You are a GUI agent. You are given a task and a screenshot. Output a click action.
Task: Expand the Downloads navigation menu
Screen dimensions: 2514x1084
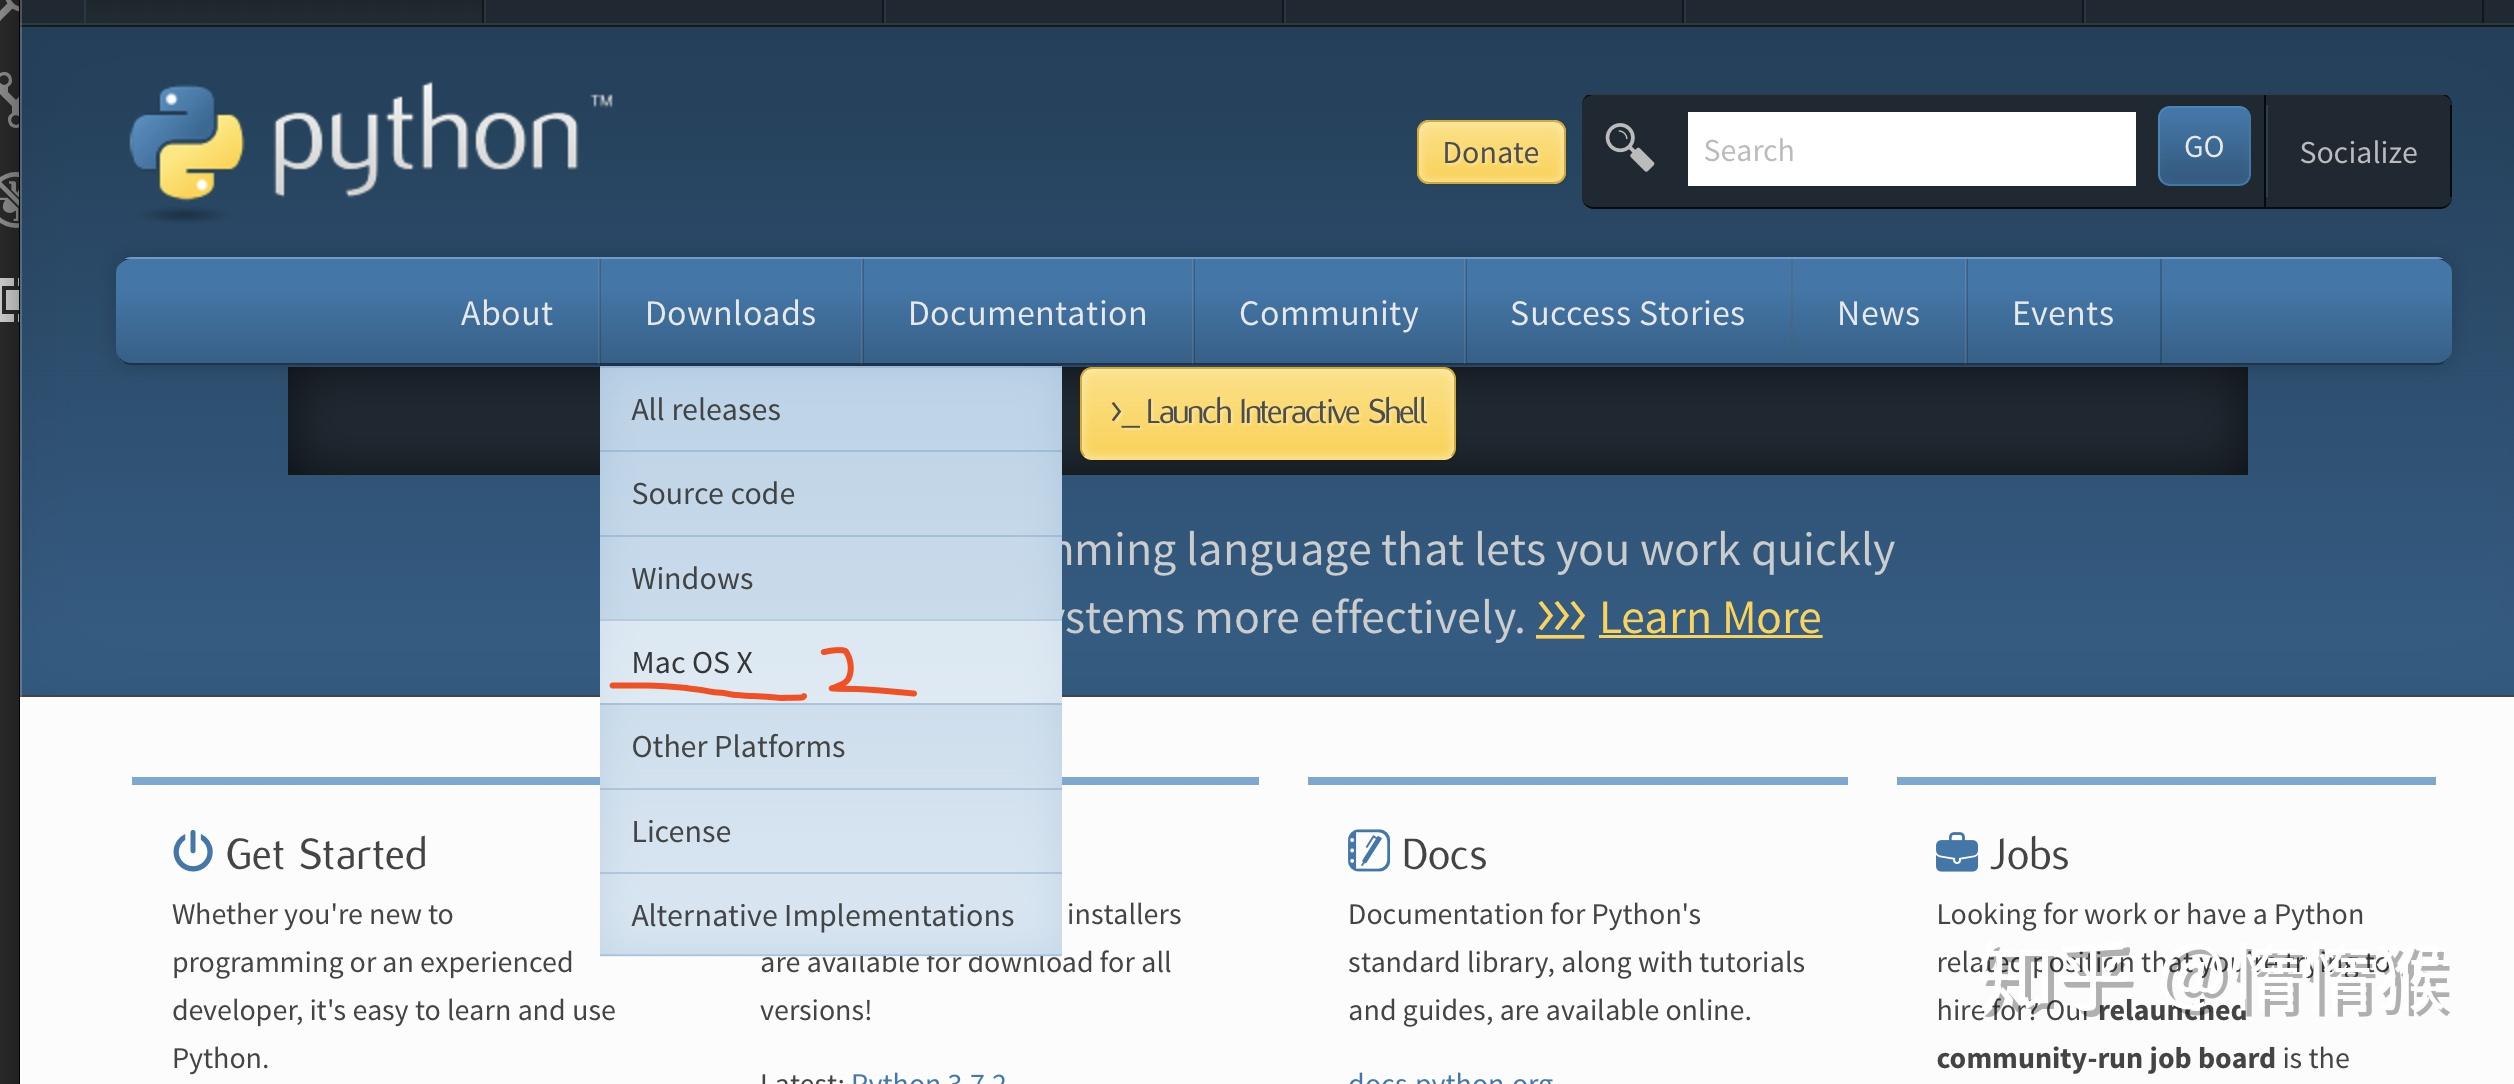[730, 313]
